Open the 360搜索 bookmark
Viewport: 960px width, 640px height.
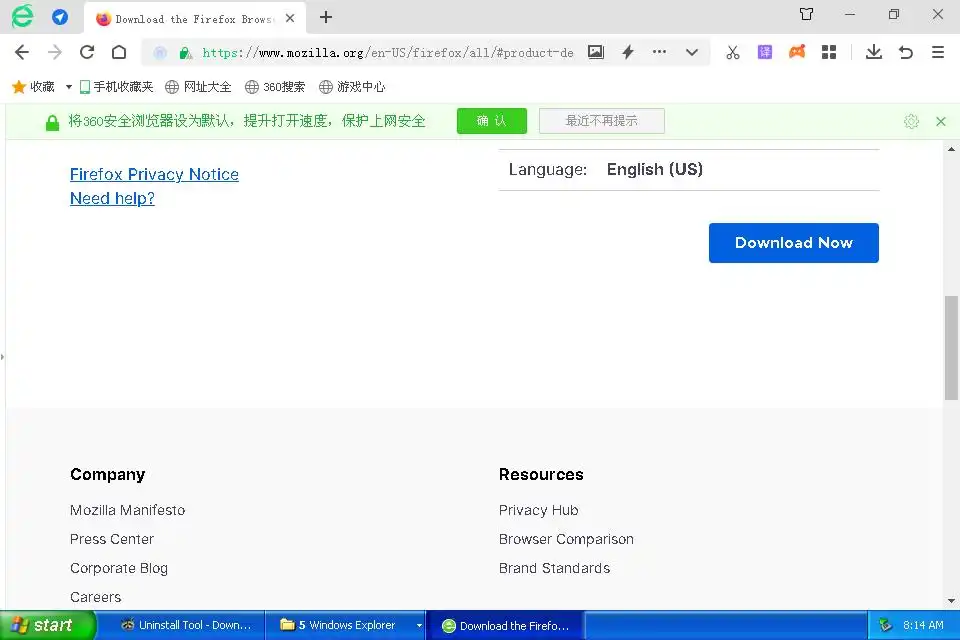pyautogui.click(x=275, y=87)
